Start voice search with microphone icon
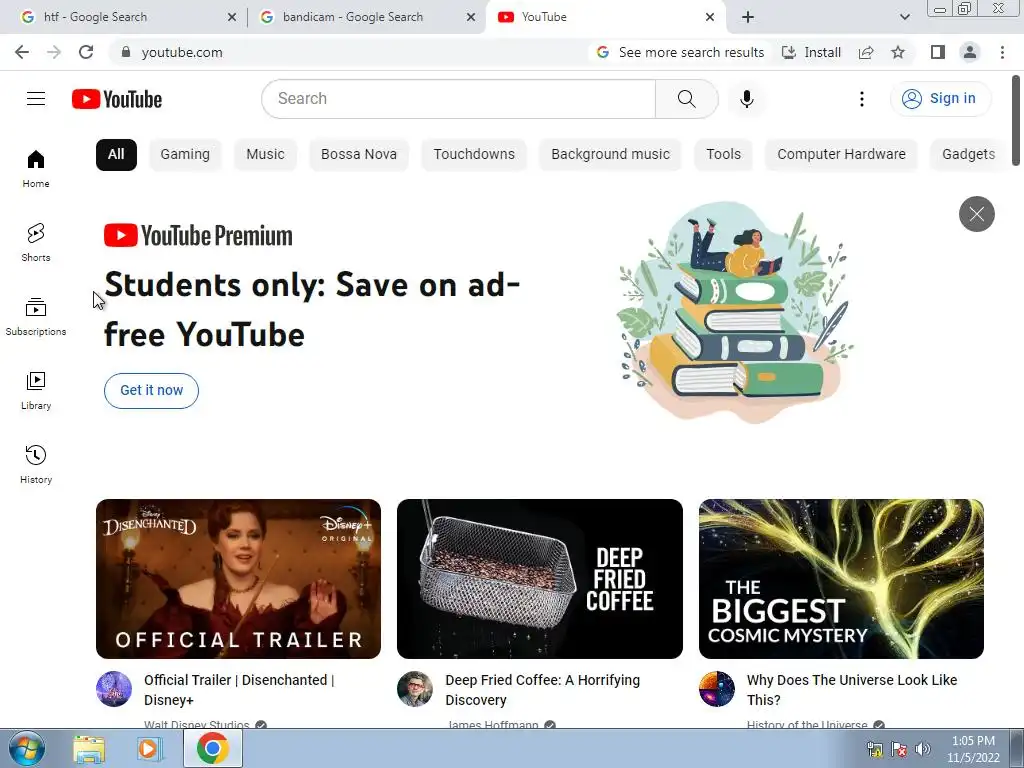This screenshot has width=1024, height=768. [x=746, y=99]
